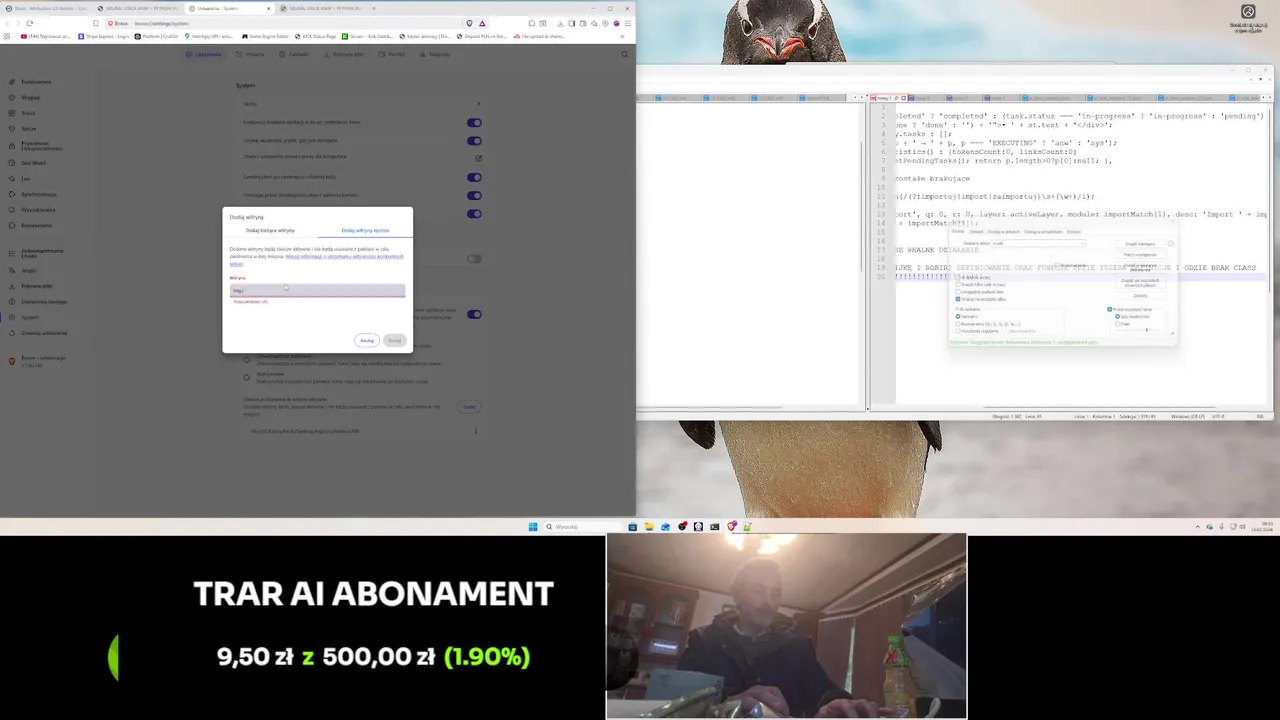This screenshot has width=1280, height=720.
Task: Select Maksymalne memory saver radio option
Action: [x=247, y=377]
